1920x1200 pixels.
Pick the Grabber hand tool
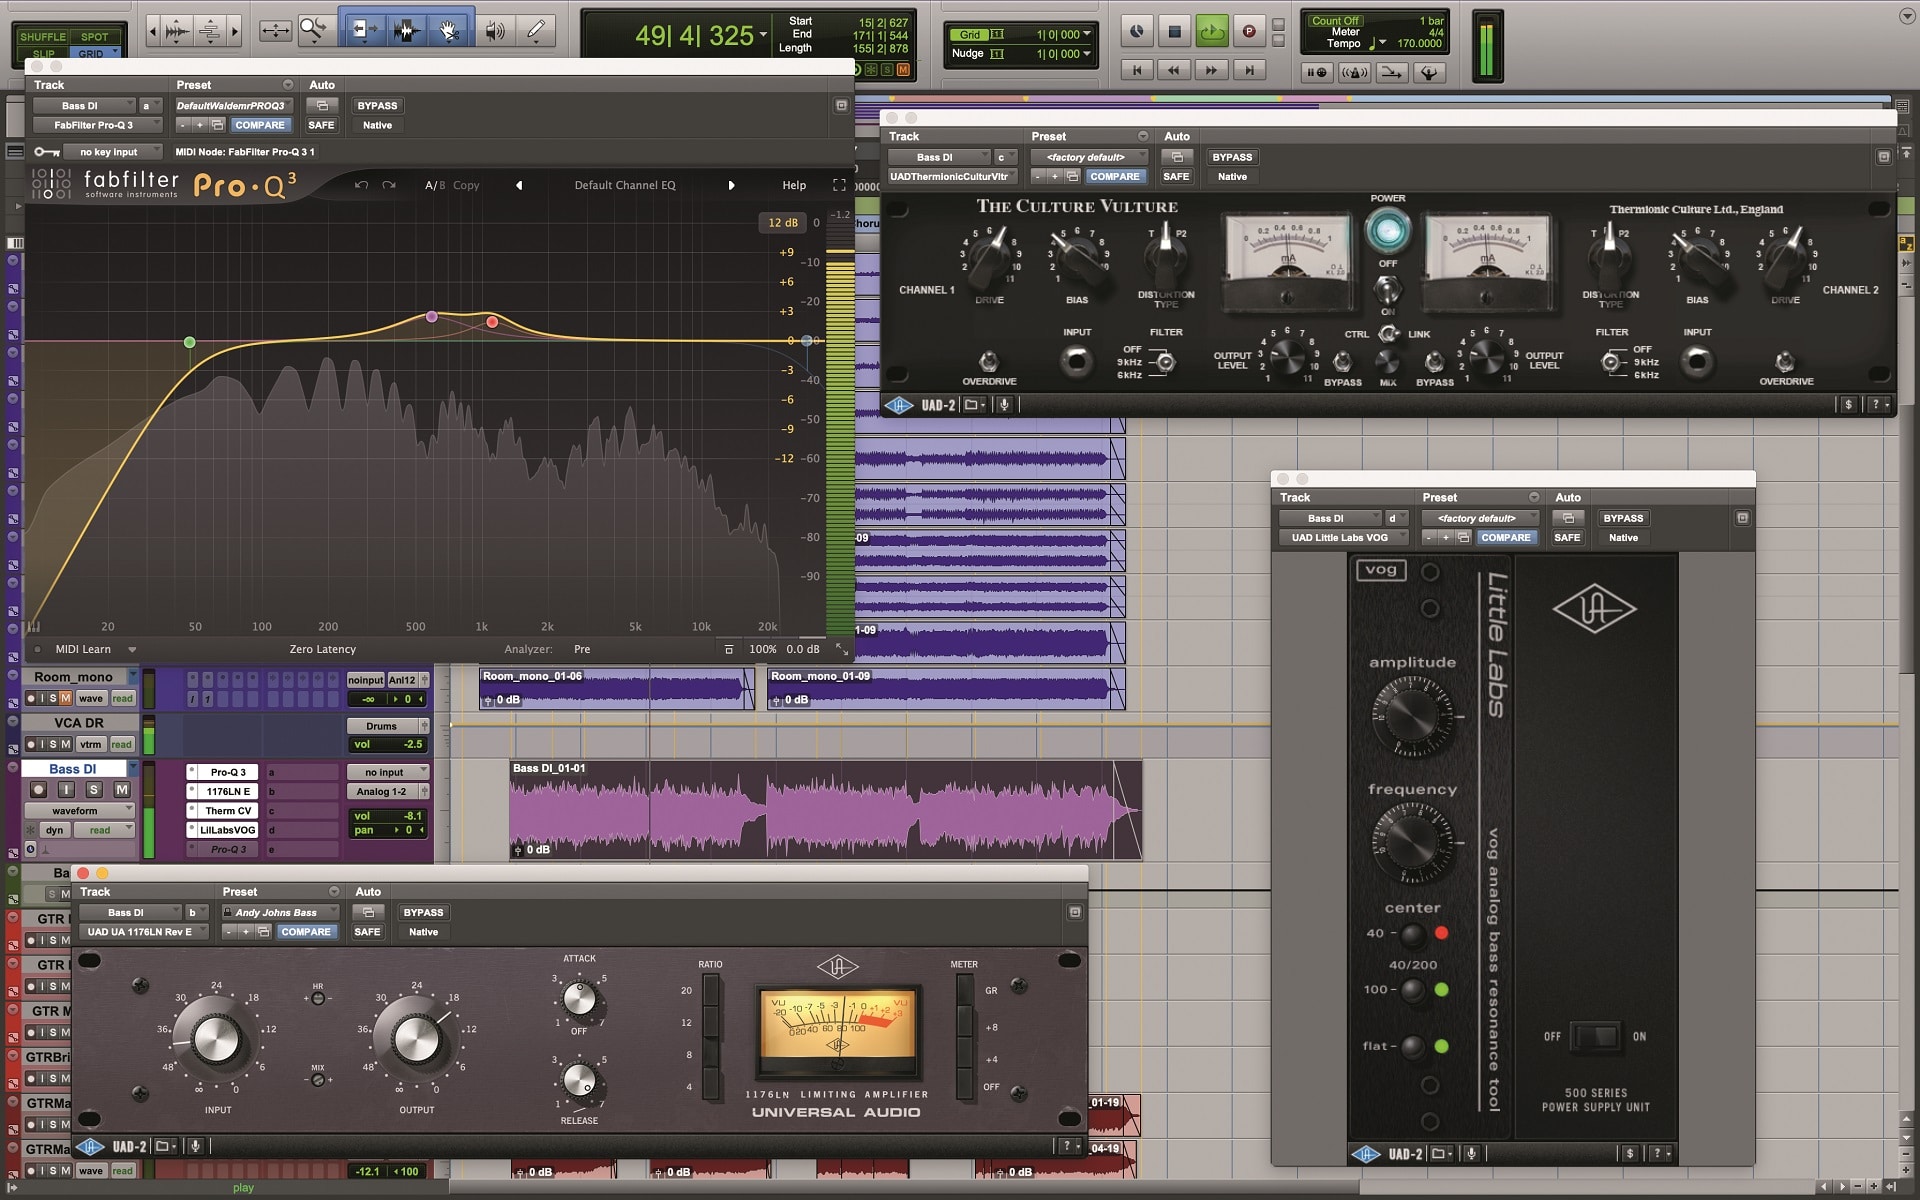click(x=450, y=31)
